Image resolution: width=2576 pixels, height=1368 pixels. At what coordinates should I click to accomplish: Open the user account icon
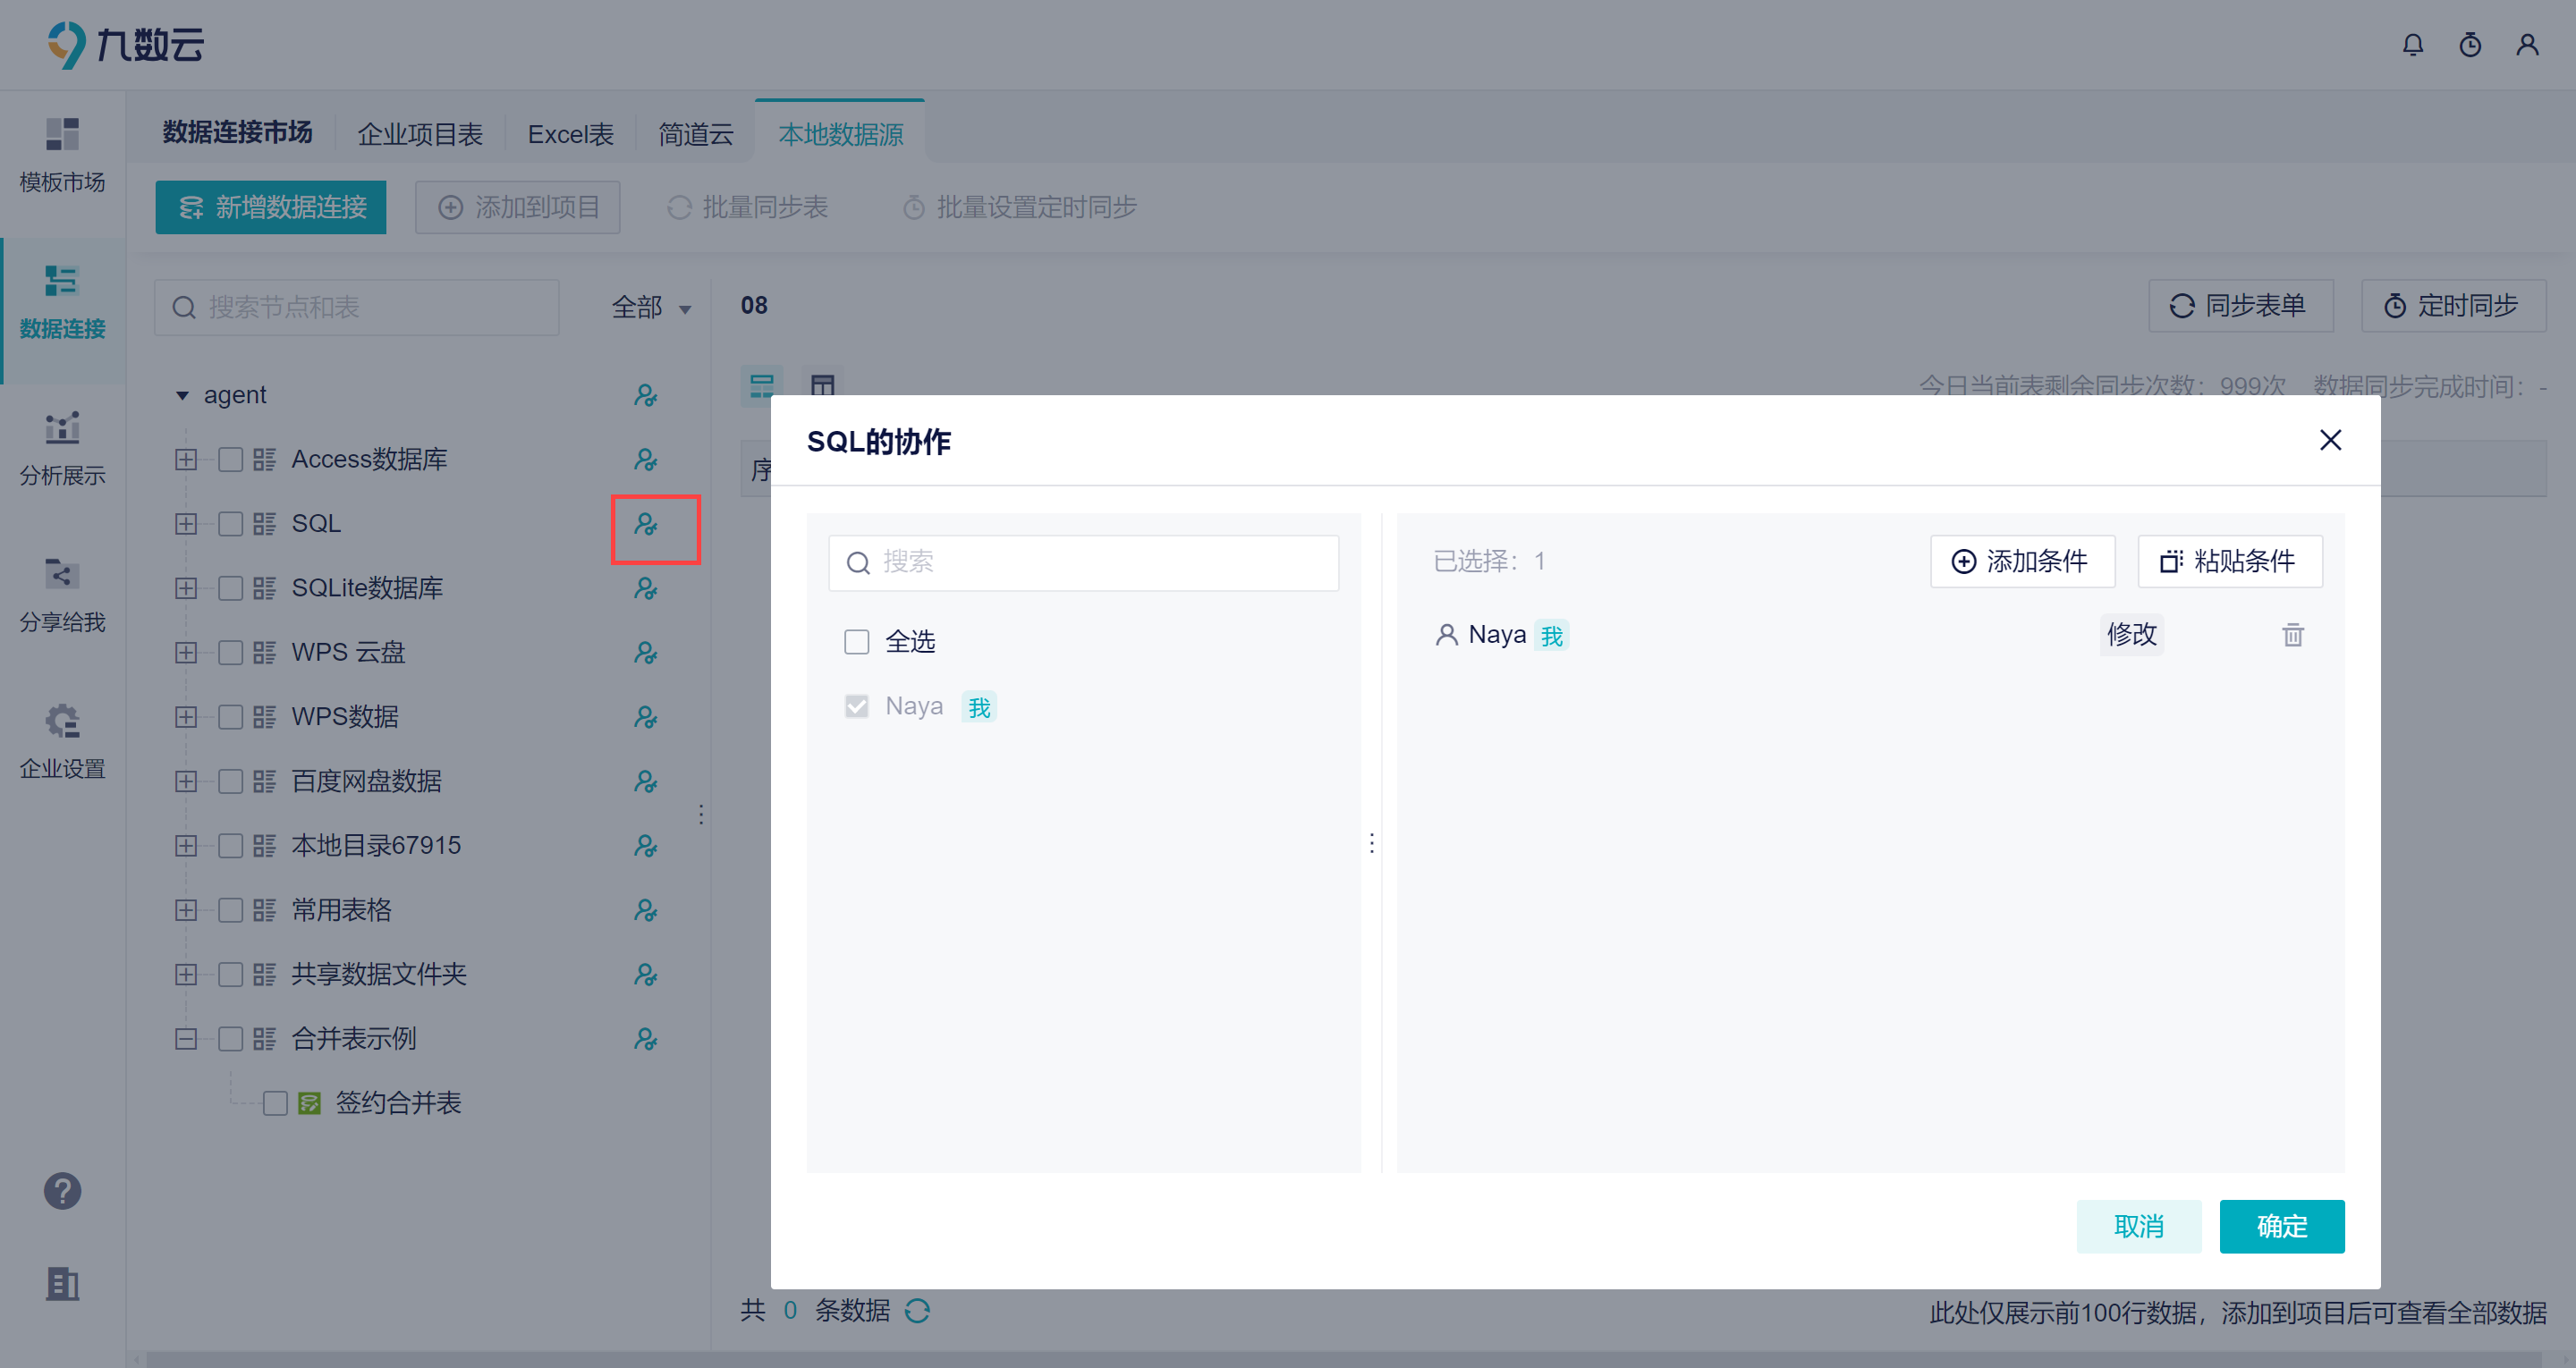2527,45
